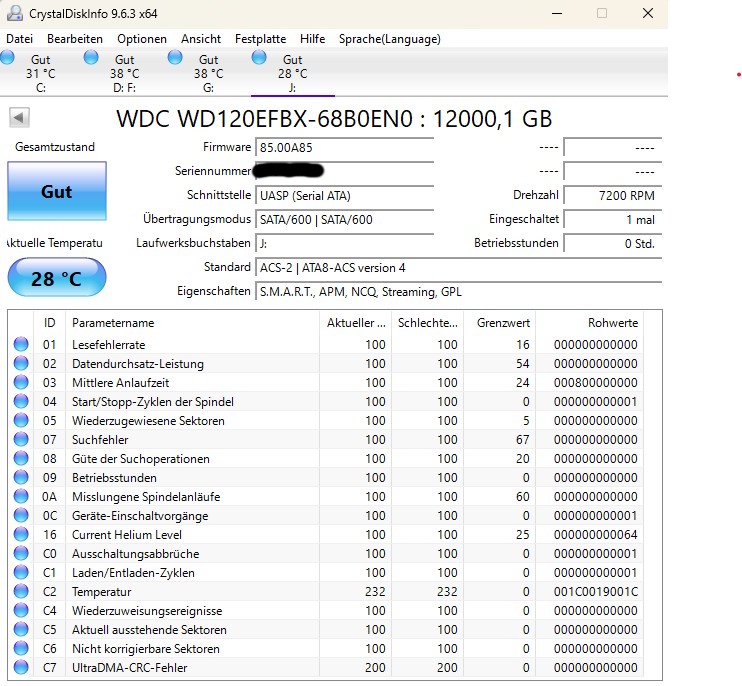Click the Drehzahl value 7200 RPM

[613, 195]
